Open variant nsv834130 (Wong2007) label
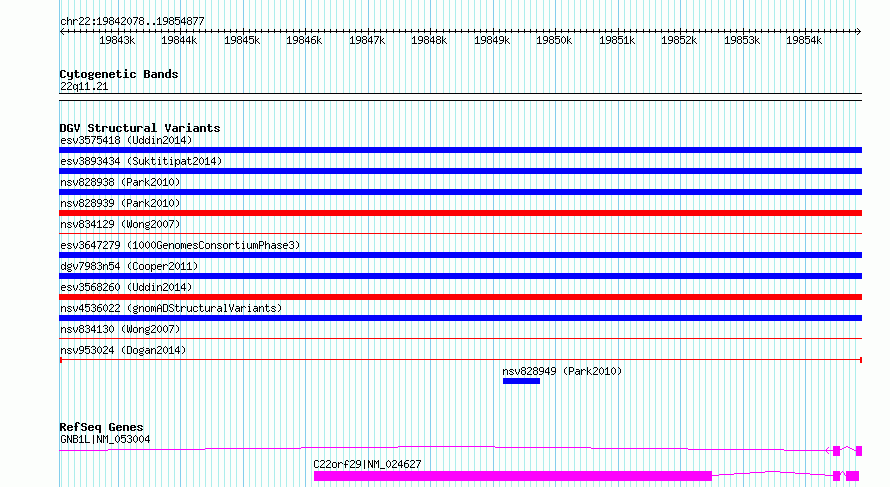 (120, 329)
